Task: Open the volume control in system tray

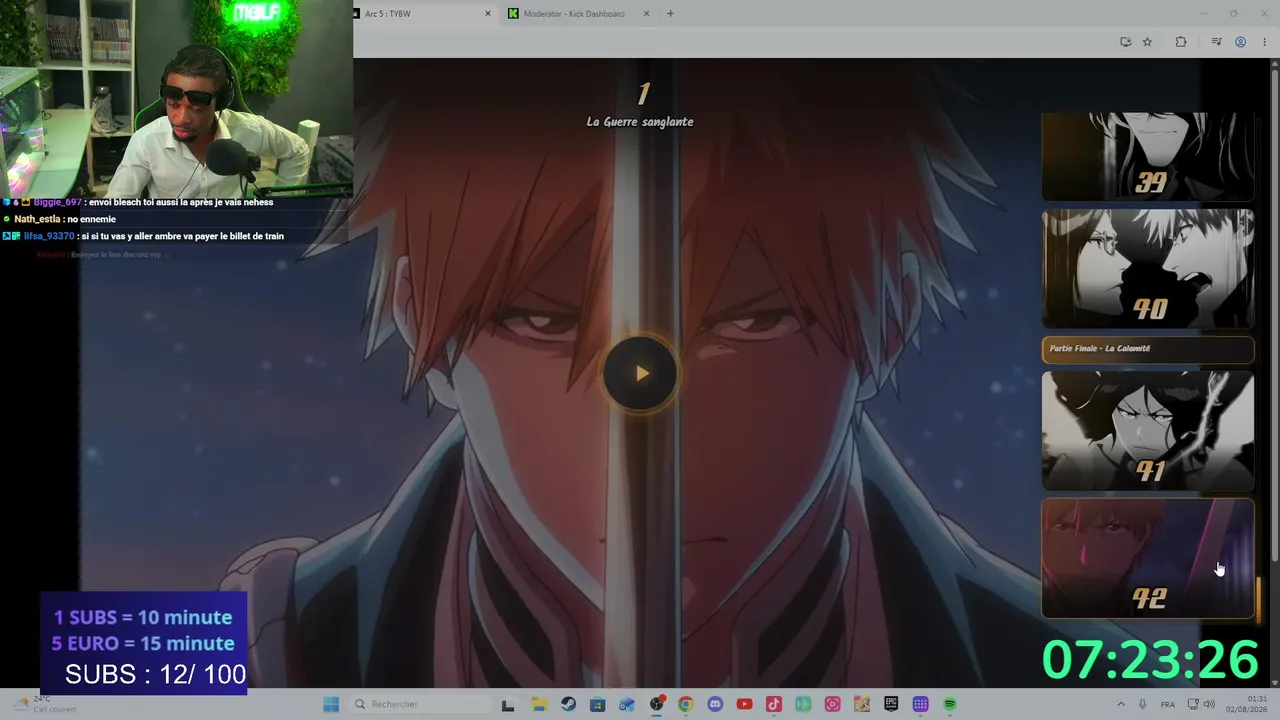Action: point(1209,704)
